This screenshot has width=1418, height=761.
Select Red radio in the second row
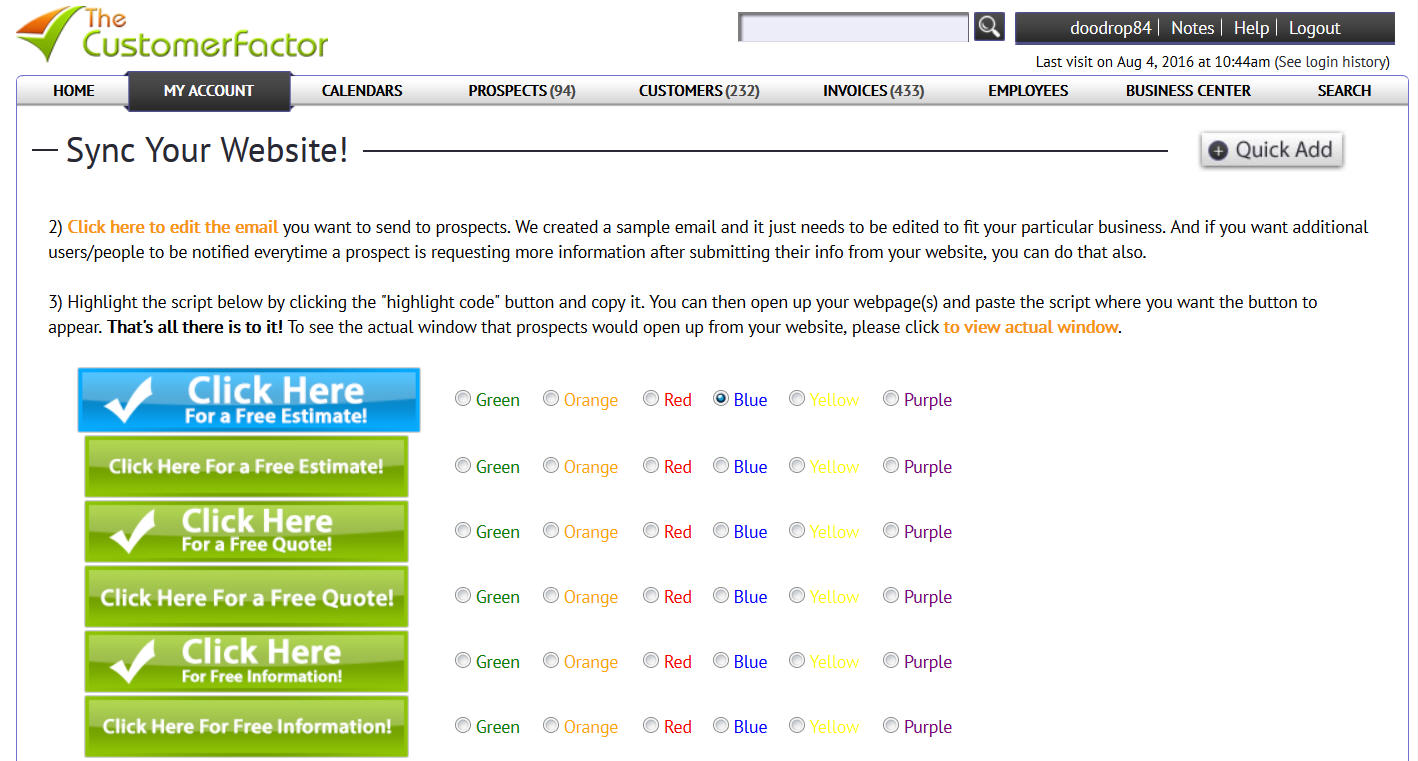[651, 466]
